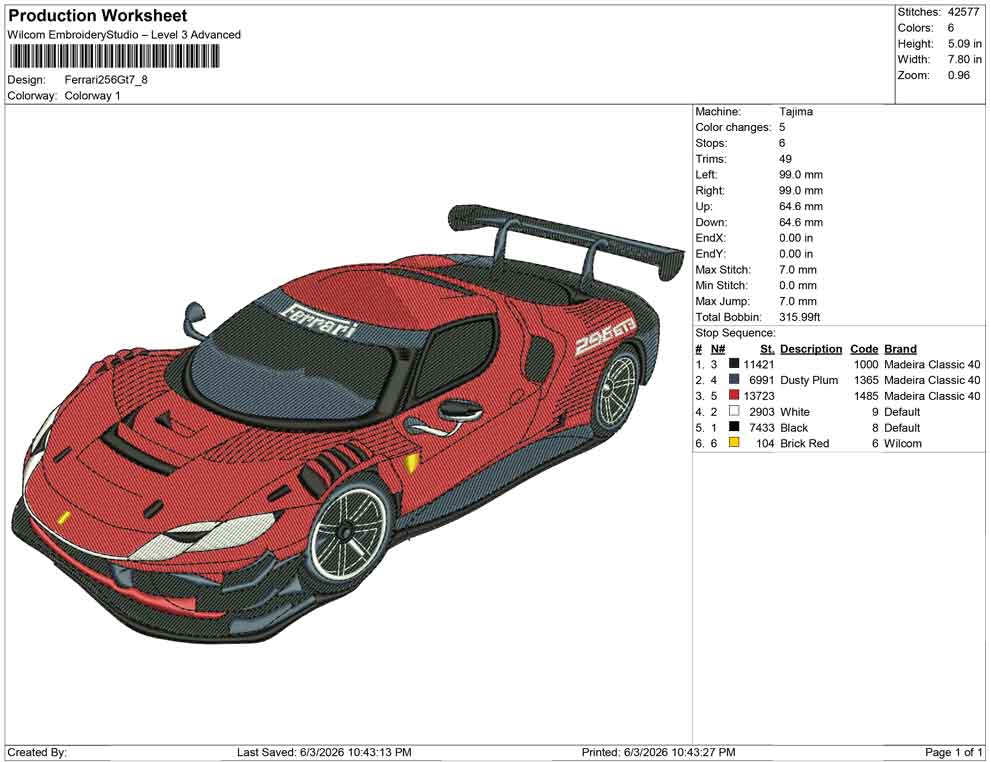
Task: Click the design barcode
Action: [x=114, y=57]
